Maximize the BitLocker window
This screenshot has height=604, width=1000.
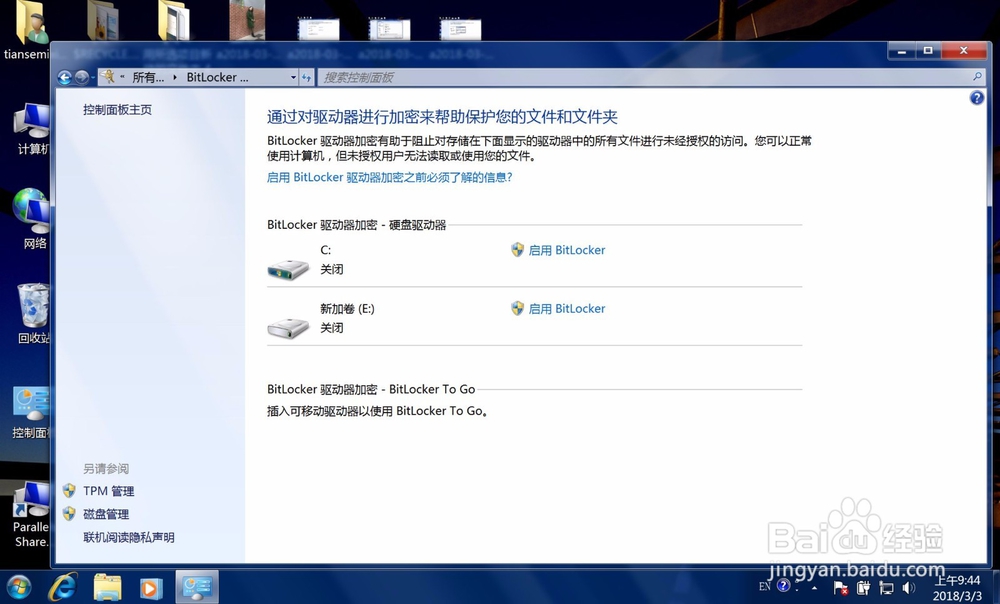[x=928, y=51]
